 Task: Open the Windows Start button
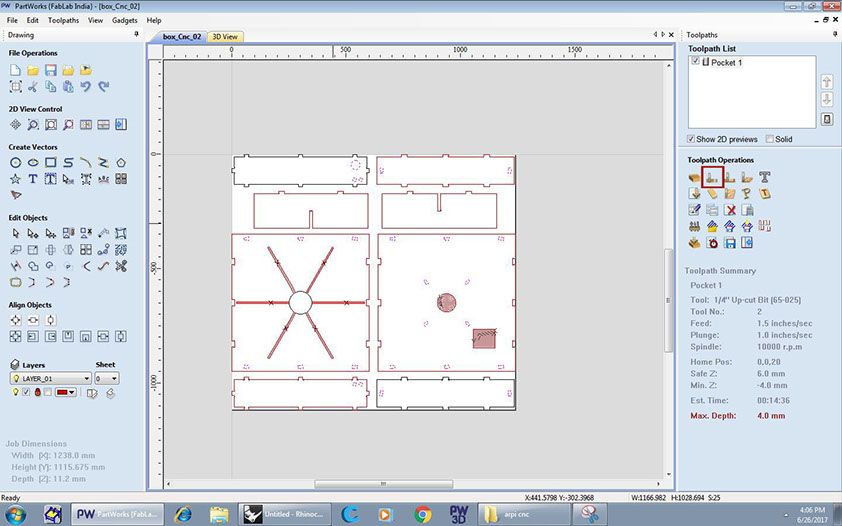[15, 514]
